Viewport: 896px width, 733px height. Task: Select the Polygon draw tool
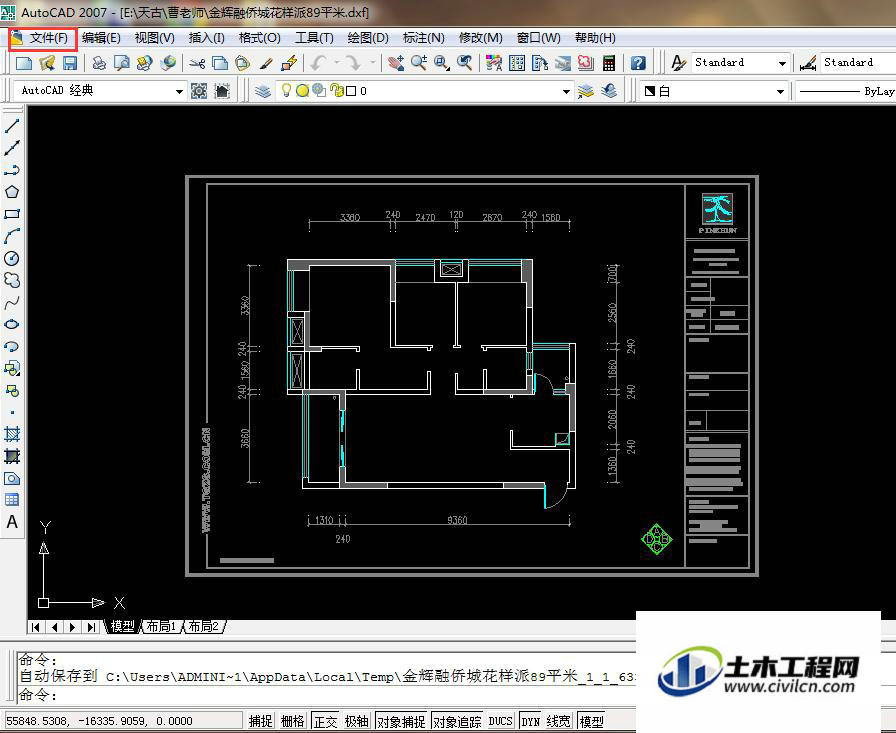[12, 192]
